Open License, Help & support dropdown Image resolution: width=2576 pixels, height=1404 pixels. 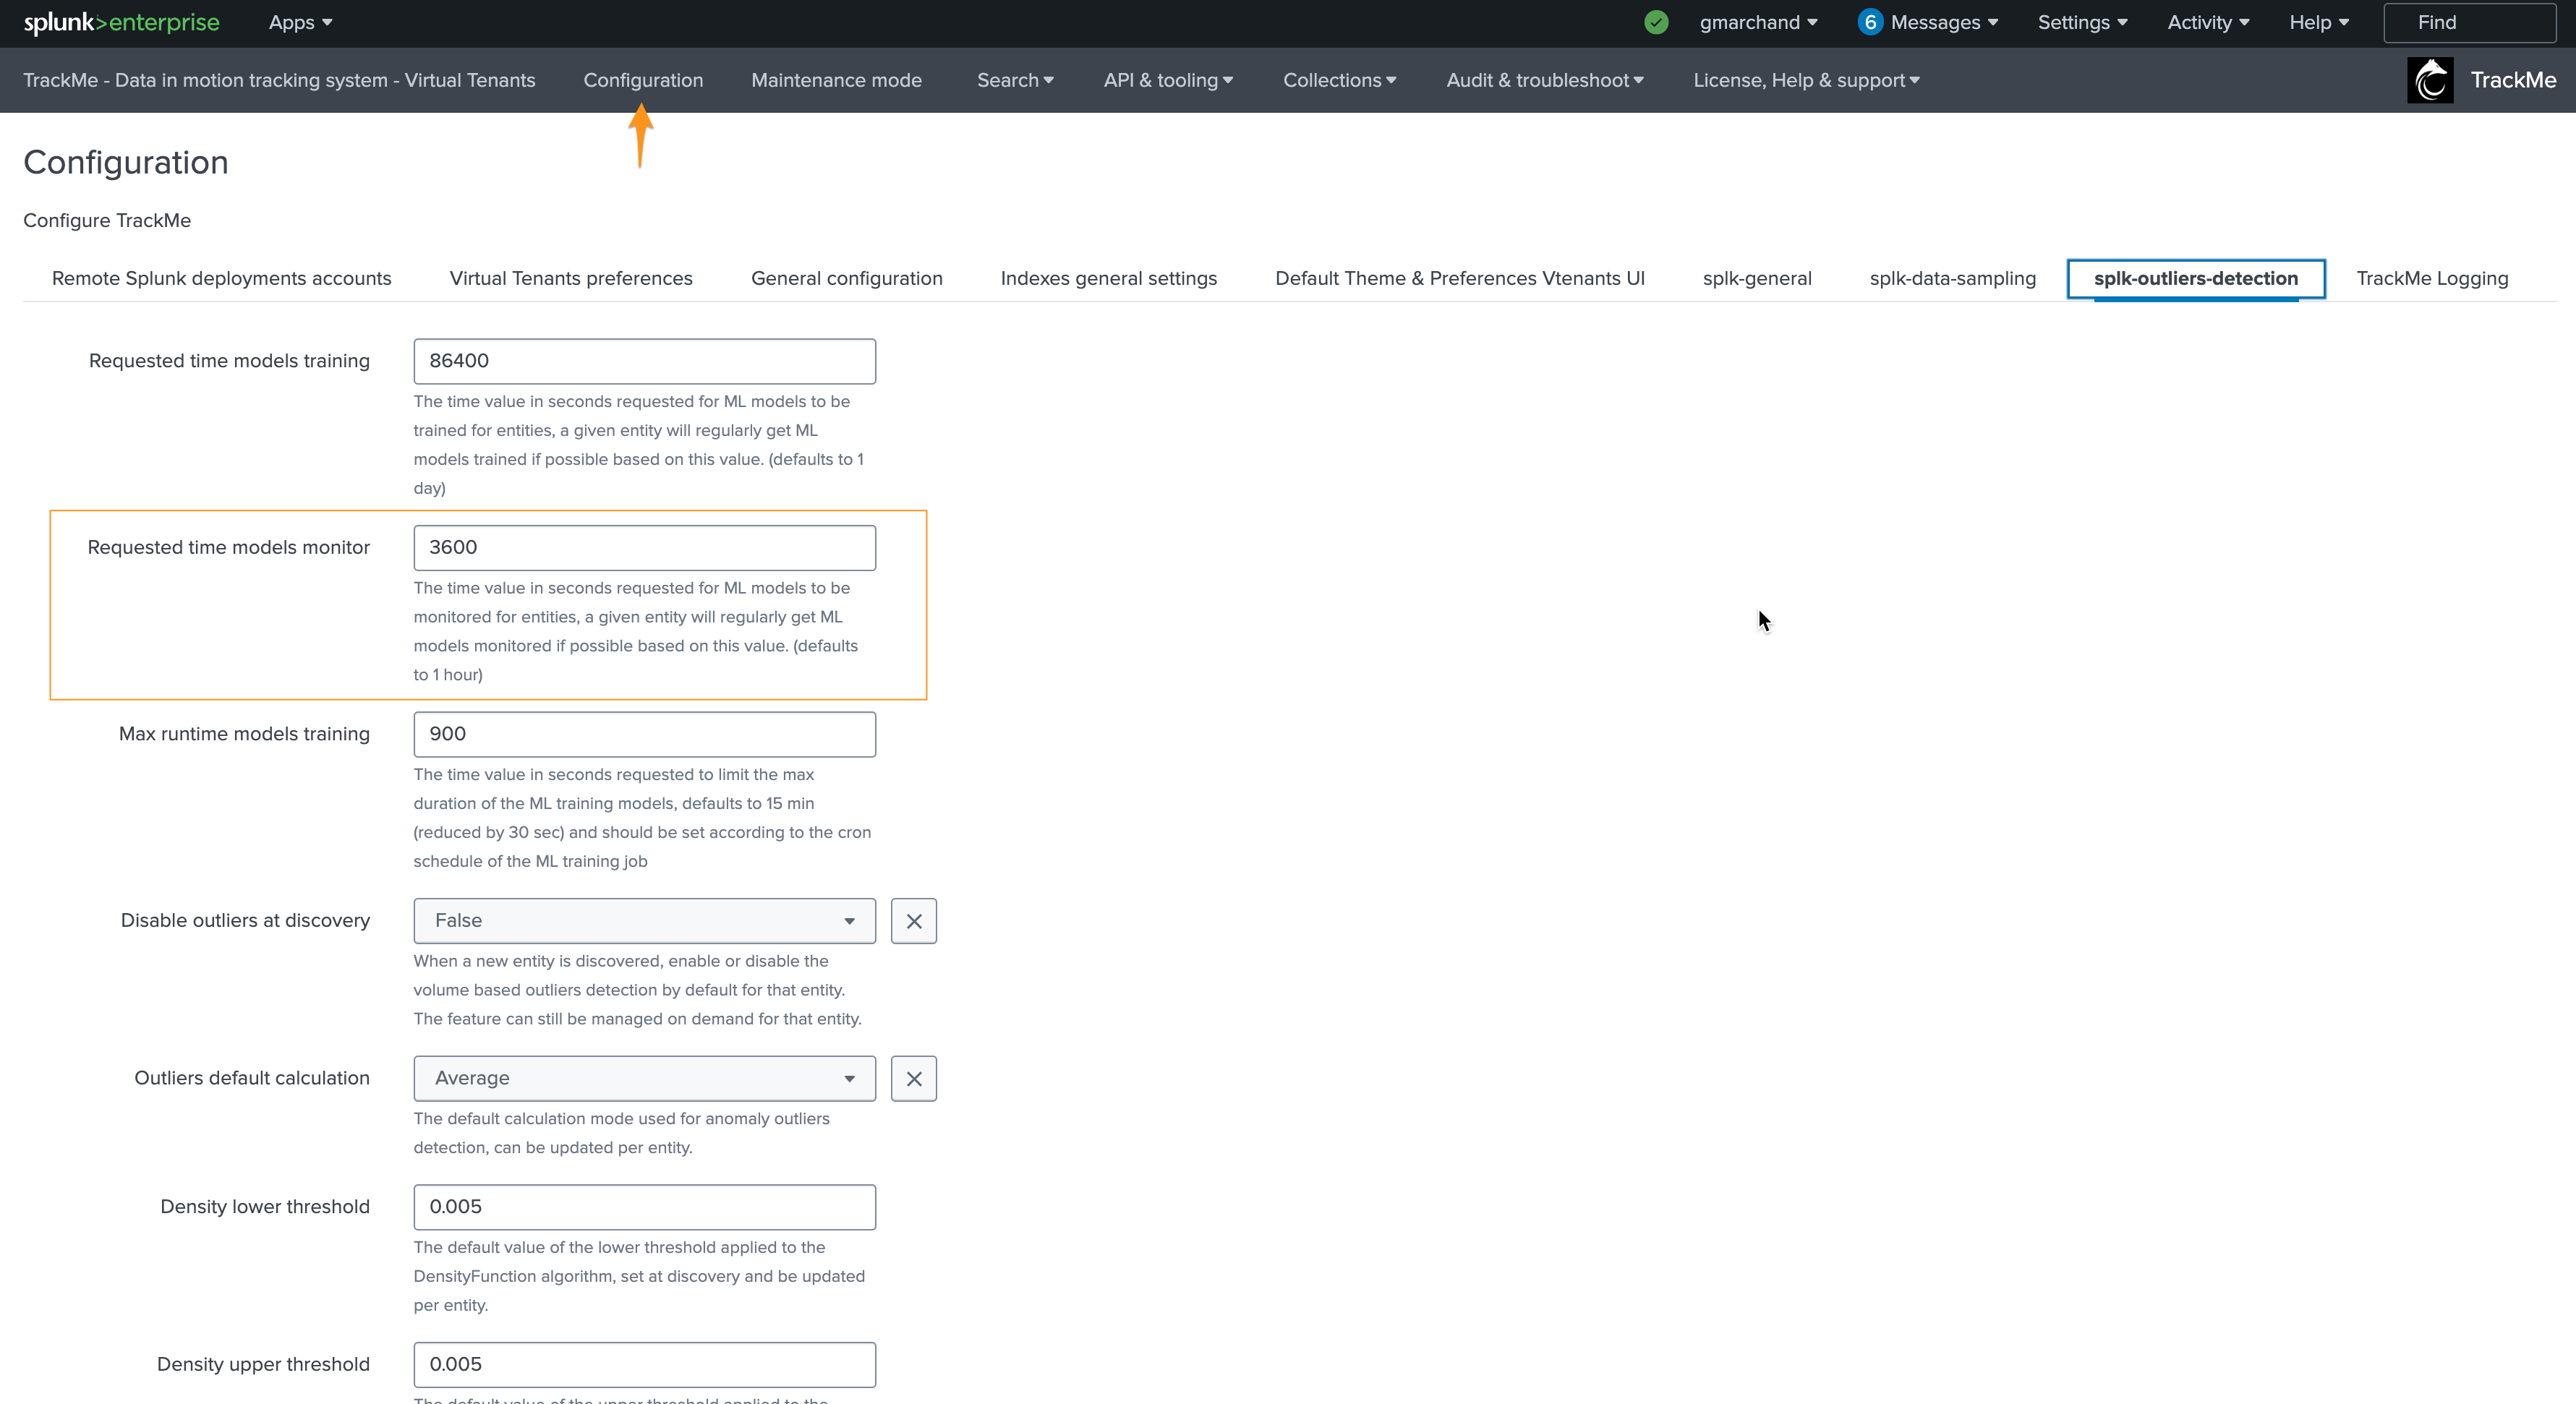pyautogui.click(x=1806, y=80)
